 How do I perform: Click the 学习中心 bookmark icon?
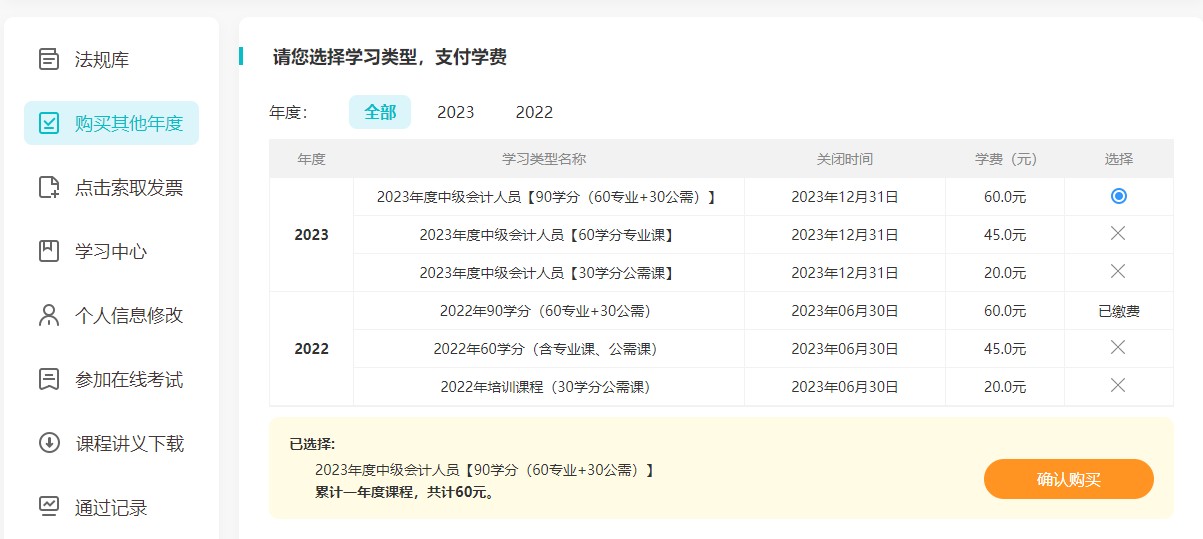click(49, 251)
